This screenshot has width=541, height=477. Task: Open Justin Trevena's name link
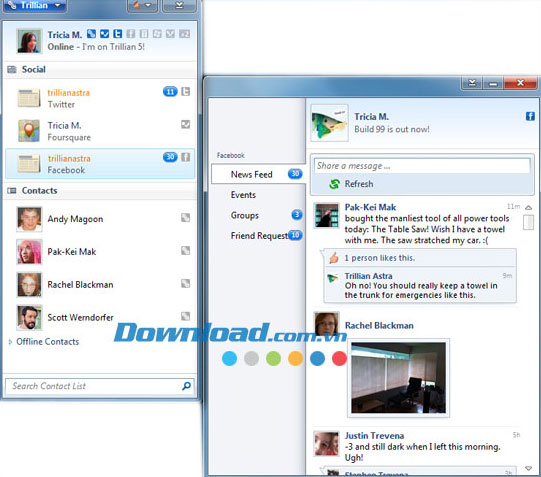[x=374, y=436]
